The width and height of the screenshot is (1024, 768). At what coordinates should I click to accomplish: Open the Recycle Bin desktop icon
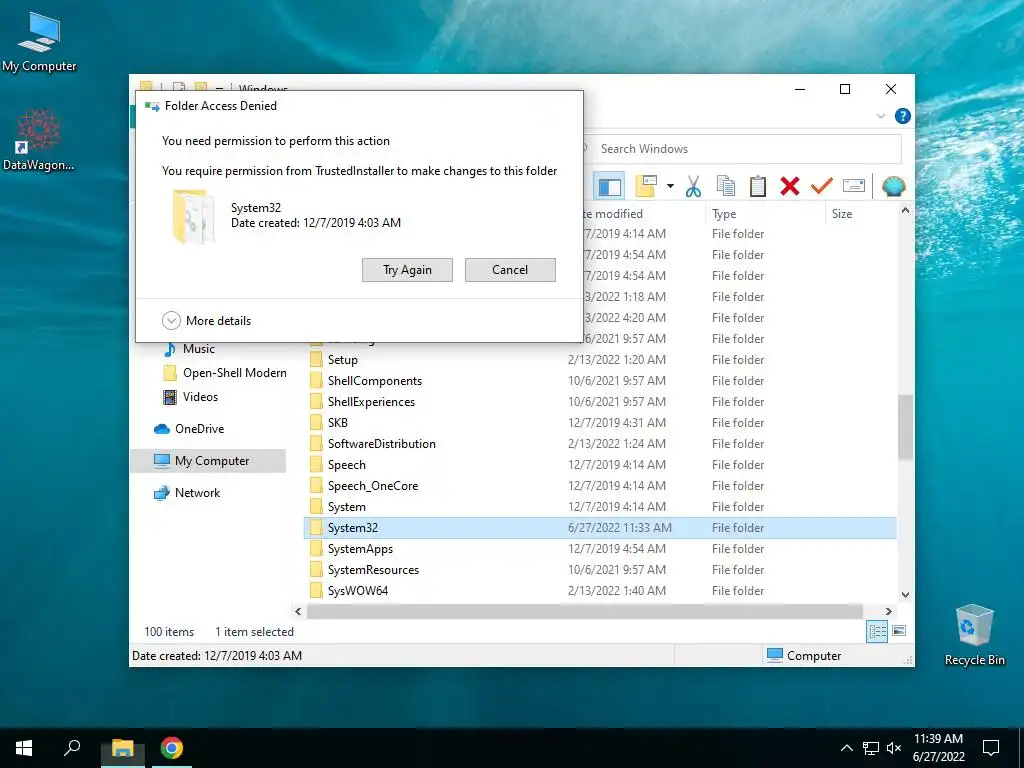pos(974,635)
